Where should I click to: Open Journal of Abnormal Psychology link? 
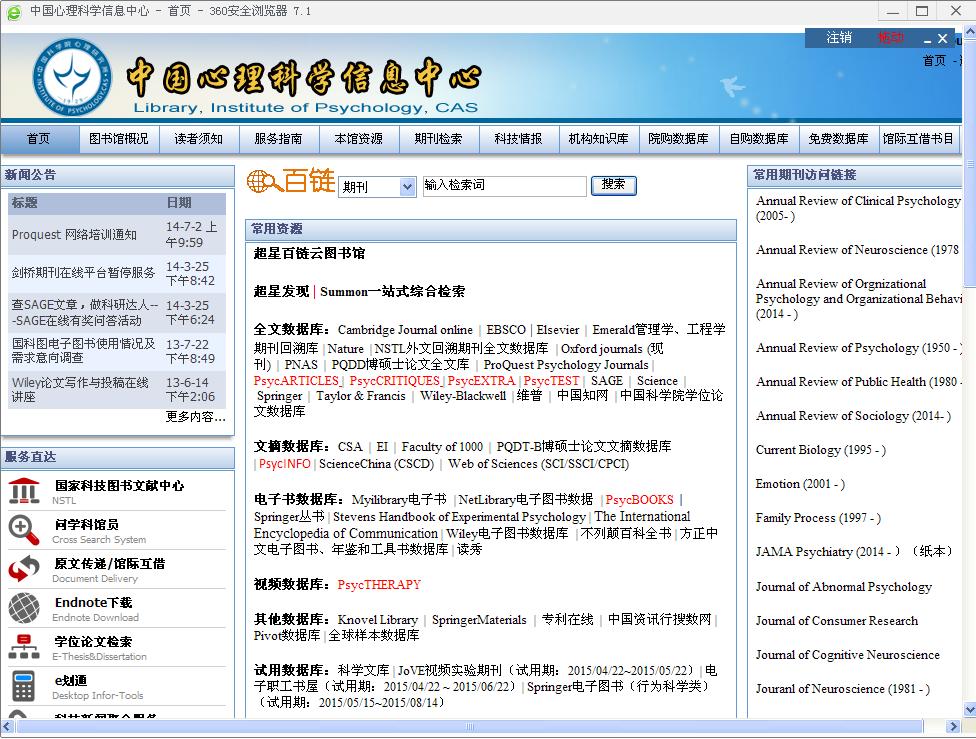click(843, 586)
